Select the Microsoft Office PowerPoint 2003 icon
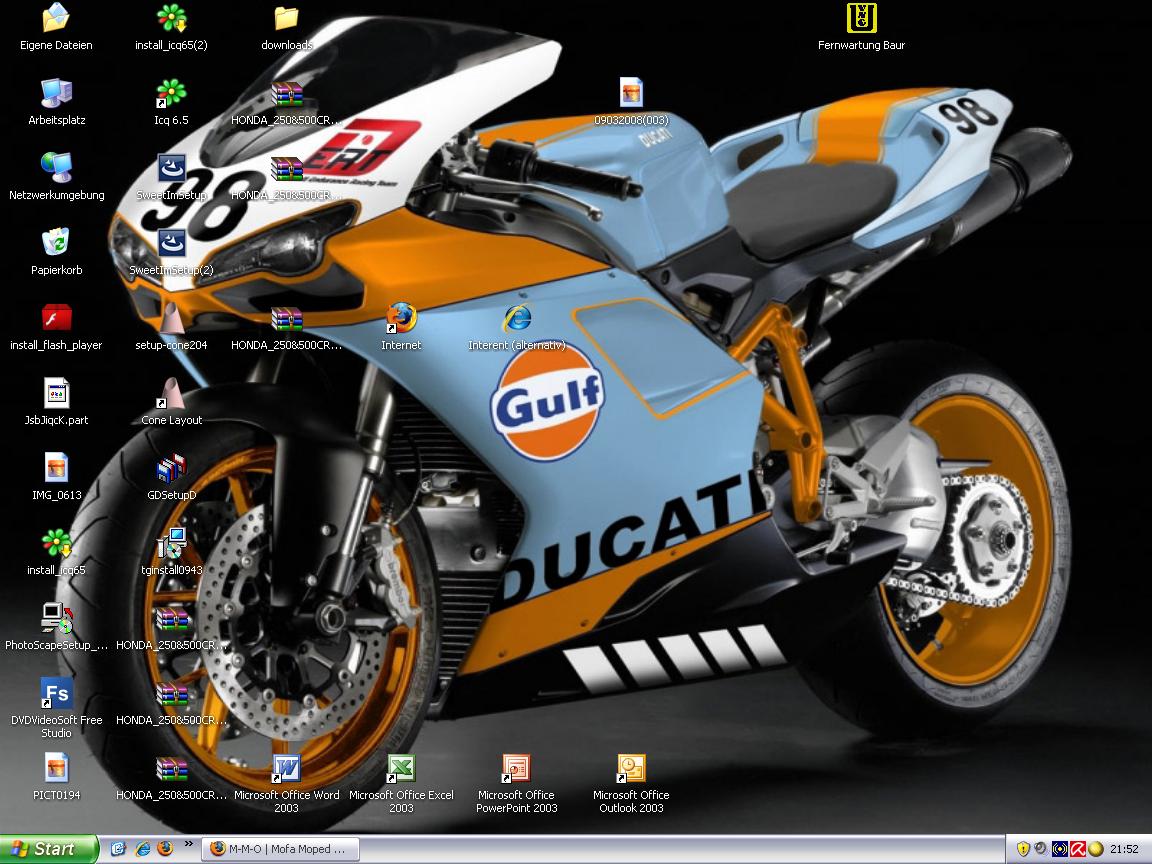1152x864 pixels. pyautogui.click(x=516, y=769)
